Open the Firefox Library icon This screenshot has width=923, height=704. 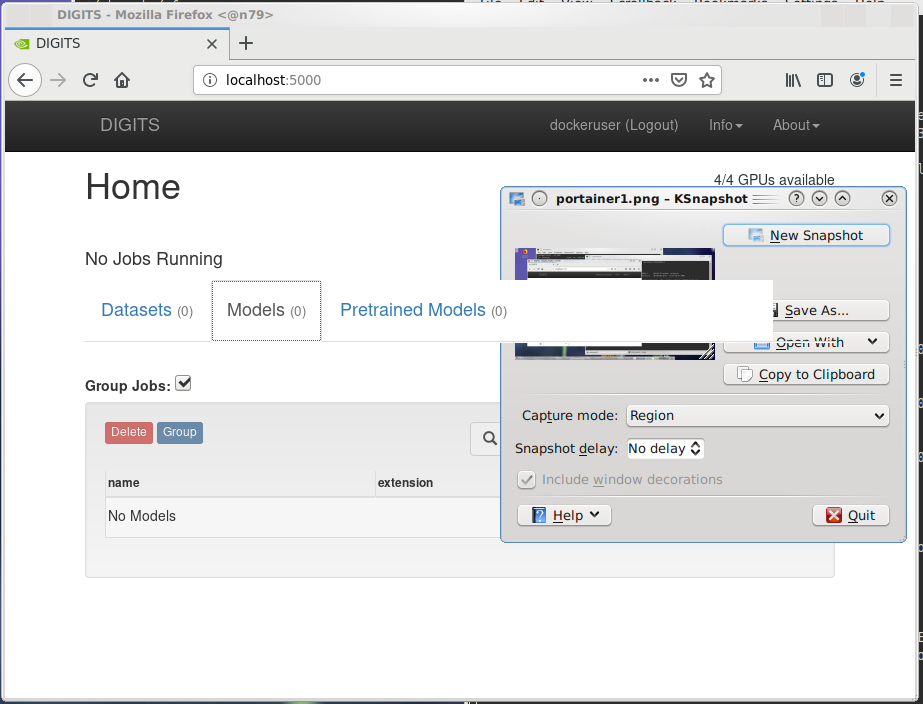793,80
